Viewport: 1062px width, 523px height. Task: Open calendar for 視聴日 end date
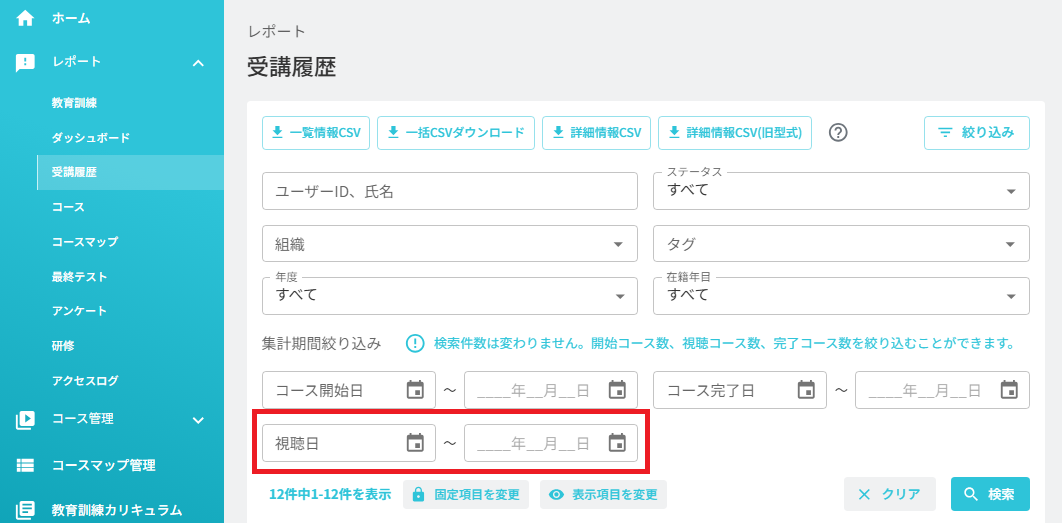click(616, 443)
